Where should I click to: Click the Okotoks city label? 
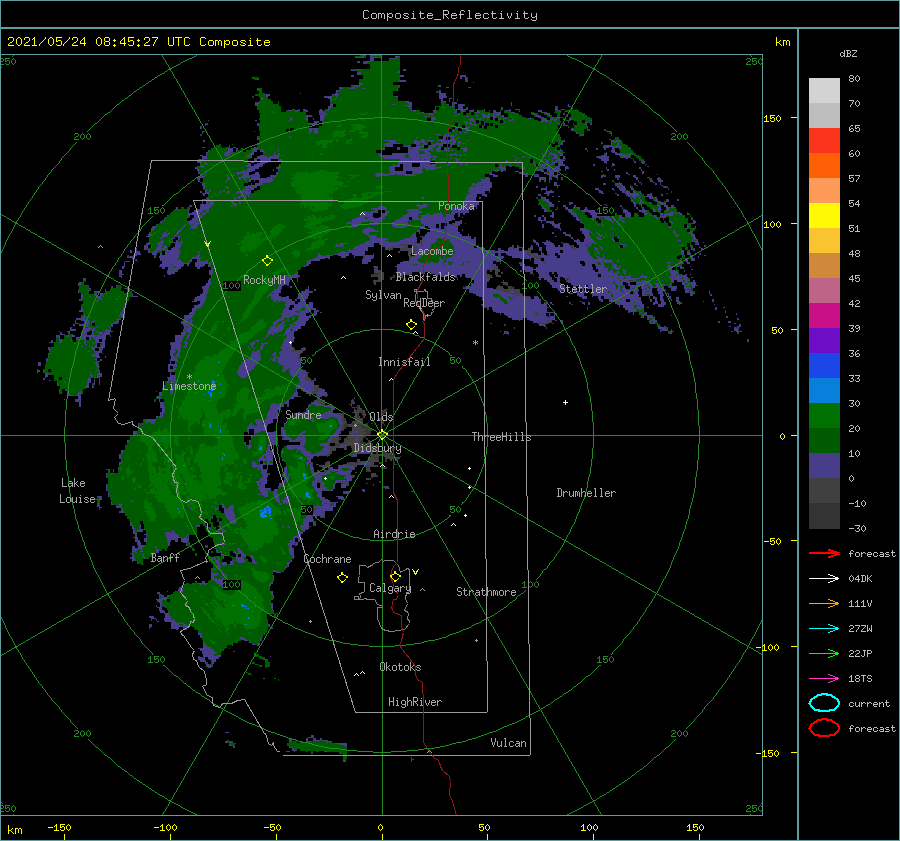click(x=400, y=667)
